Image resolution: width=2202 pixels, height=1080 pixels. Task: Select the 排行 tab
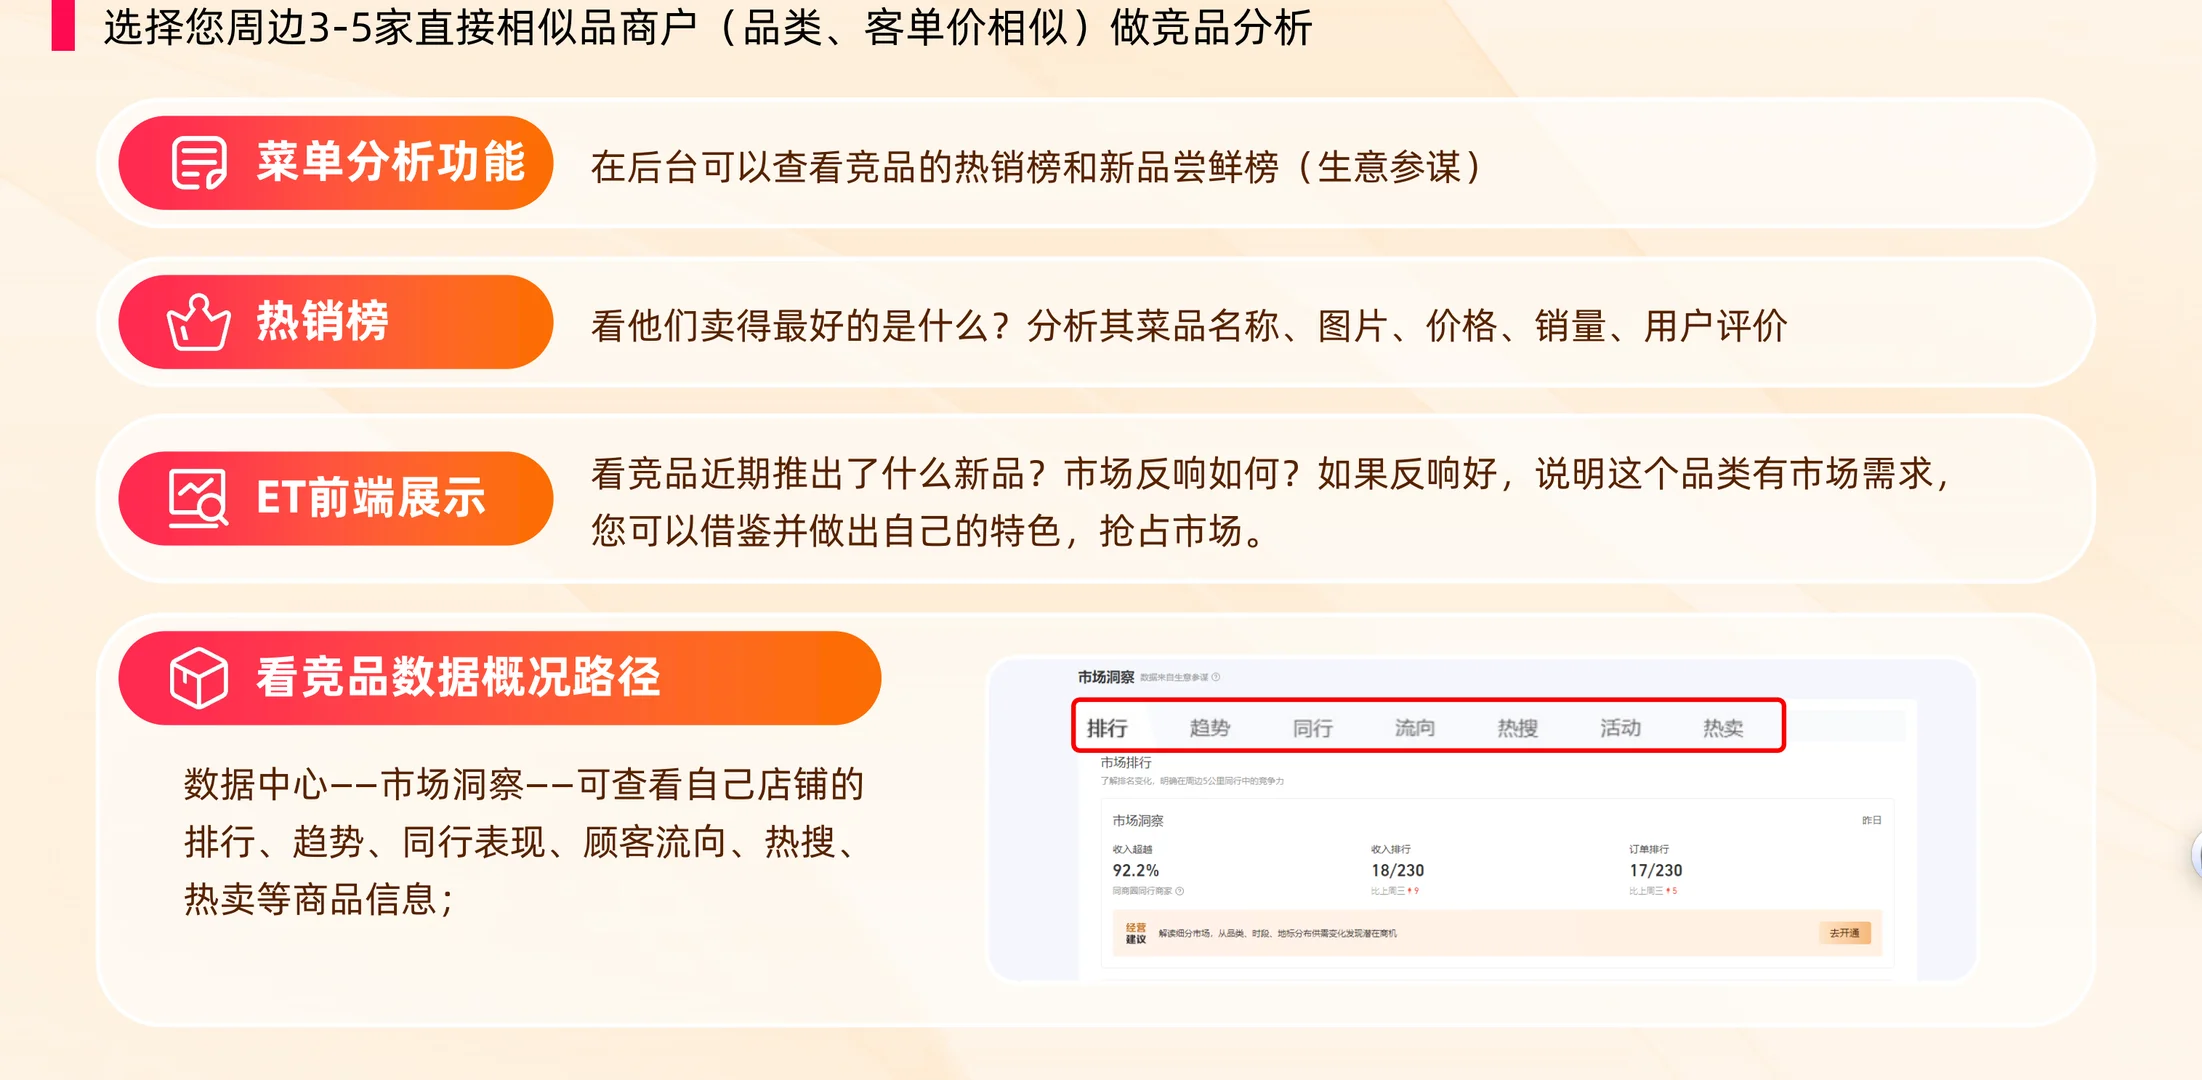tap(1107, 728)
